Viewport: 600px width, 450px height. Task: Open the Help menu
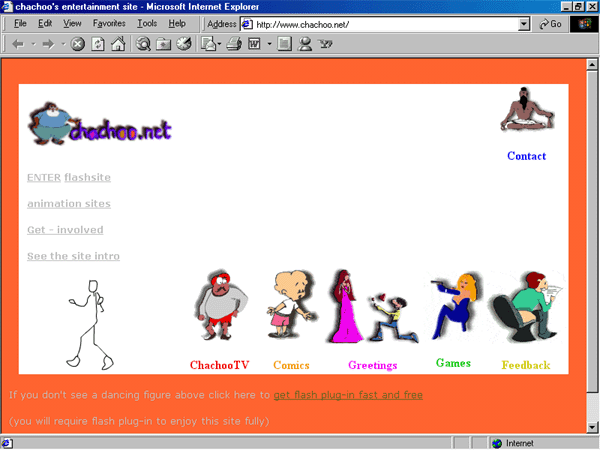(x=177, y=24)
